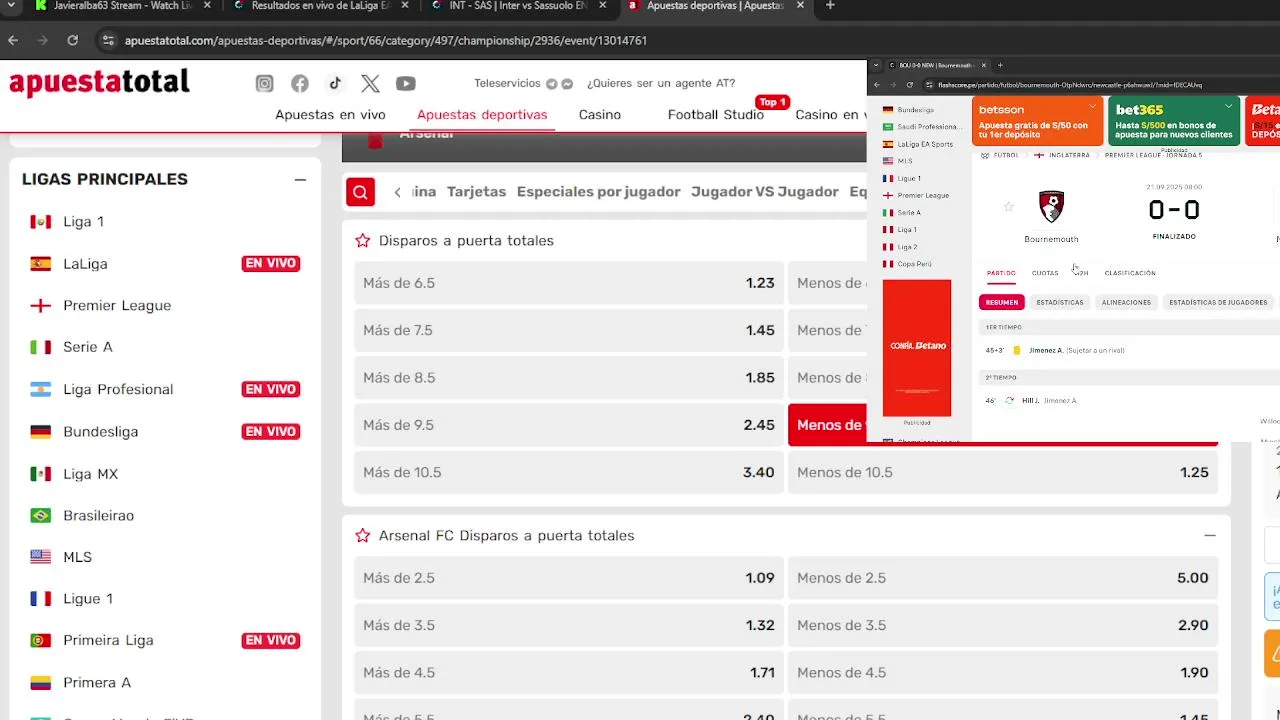
Task: Open Apuesta Total Facebook icon
Action: click(x=300, y=83)
